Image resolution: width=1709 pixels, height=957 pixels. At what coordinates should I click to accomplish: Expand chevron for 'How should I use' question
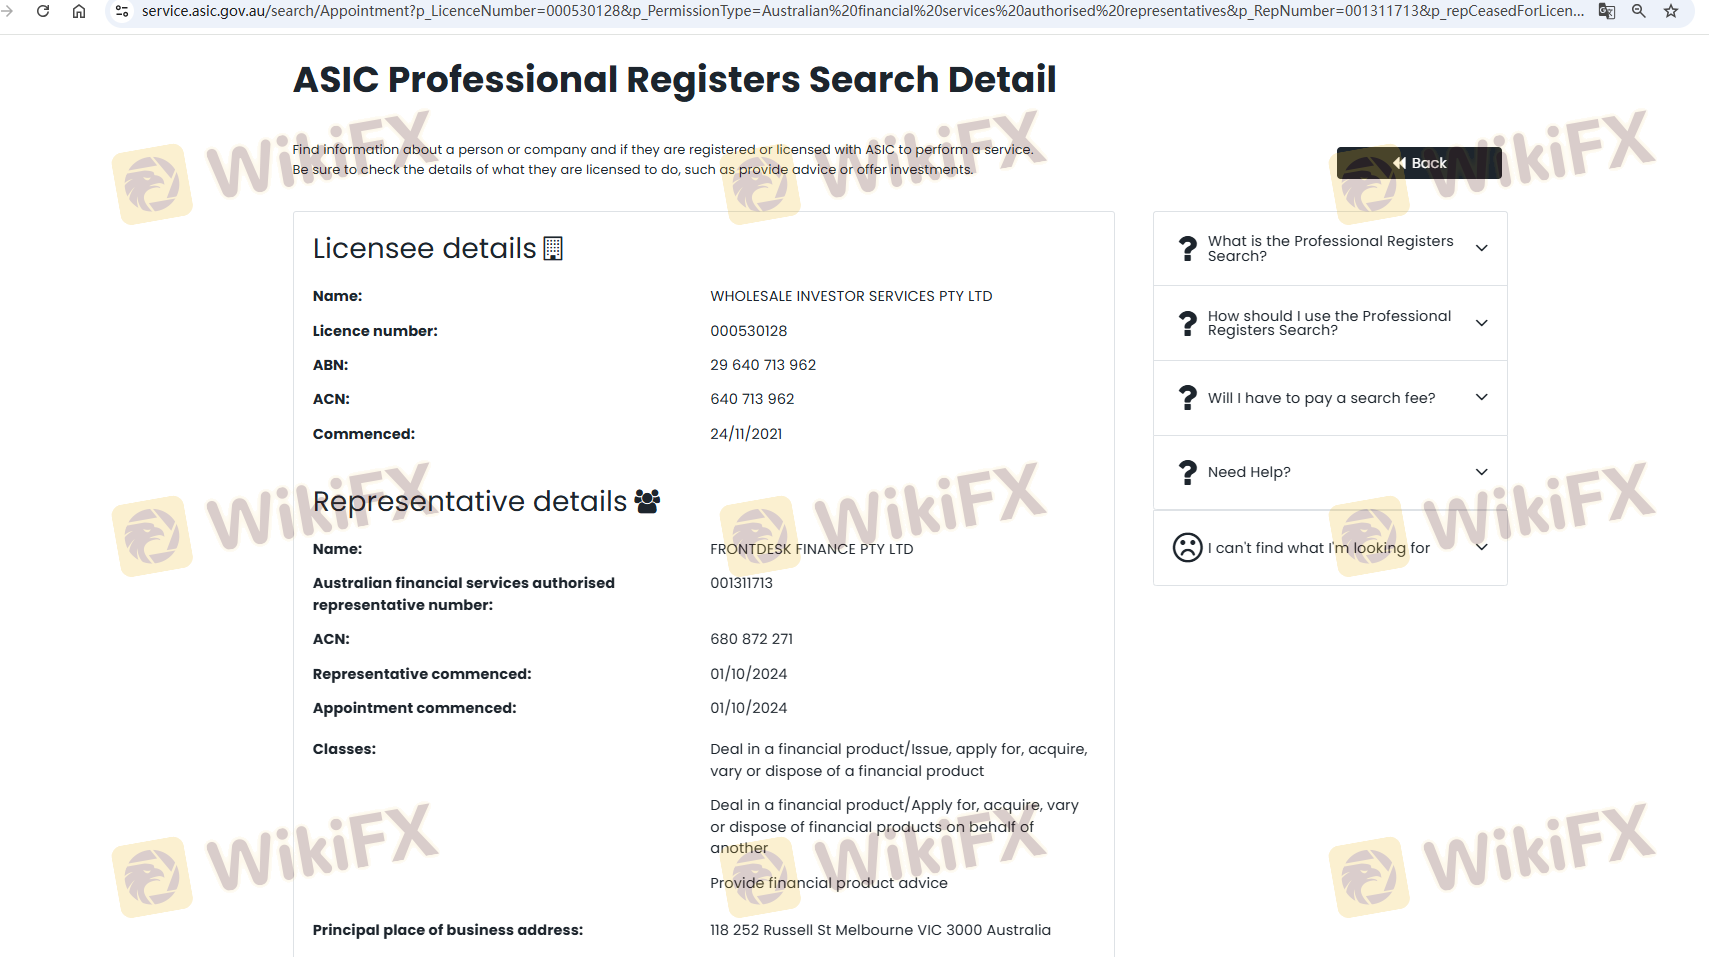1481,323
